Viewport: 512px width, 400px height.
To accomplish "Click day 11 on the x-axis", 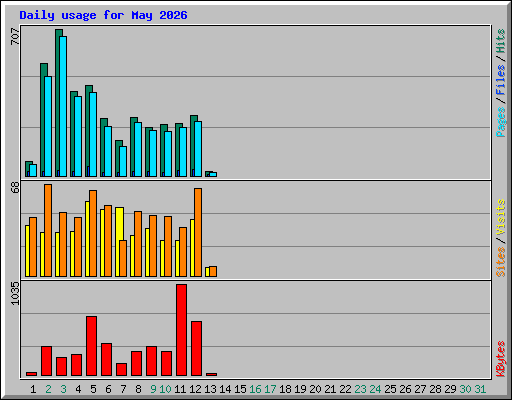I will pyautogui.click(x=180, y=389).
